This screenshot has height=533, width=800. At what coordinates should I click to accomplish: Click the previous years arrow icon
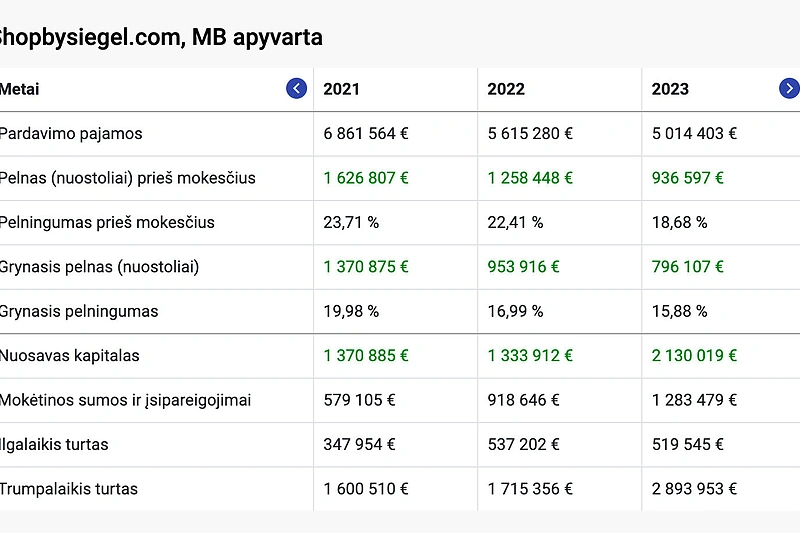click(296, 88)
